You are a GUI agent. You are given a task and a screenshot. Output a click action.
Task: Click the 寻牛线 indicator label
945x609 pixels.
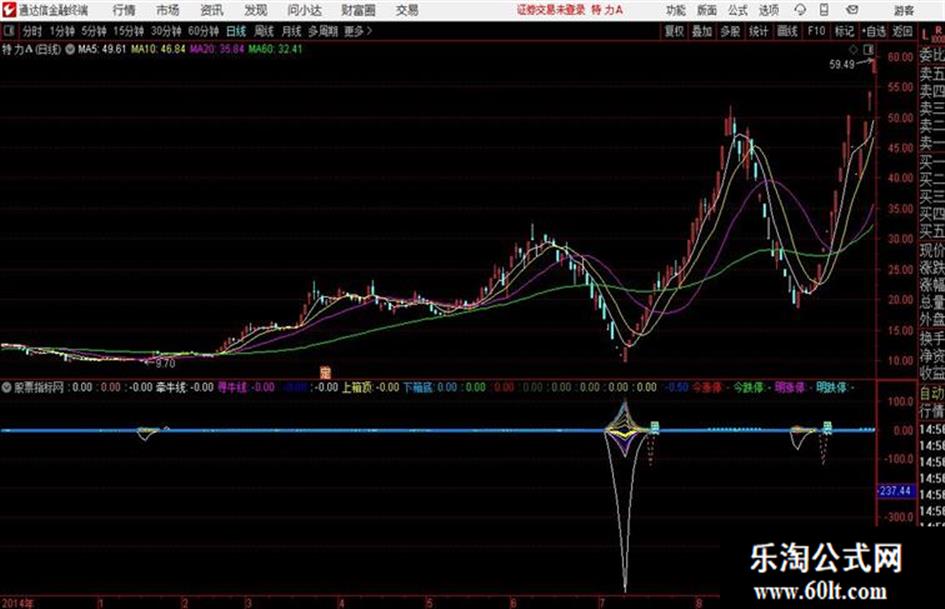[x=232, y=388]
